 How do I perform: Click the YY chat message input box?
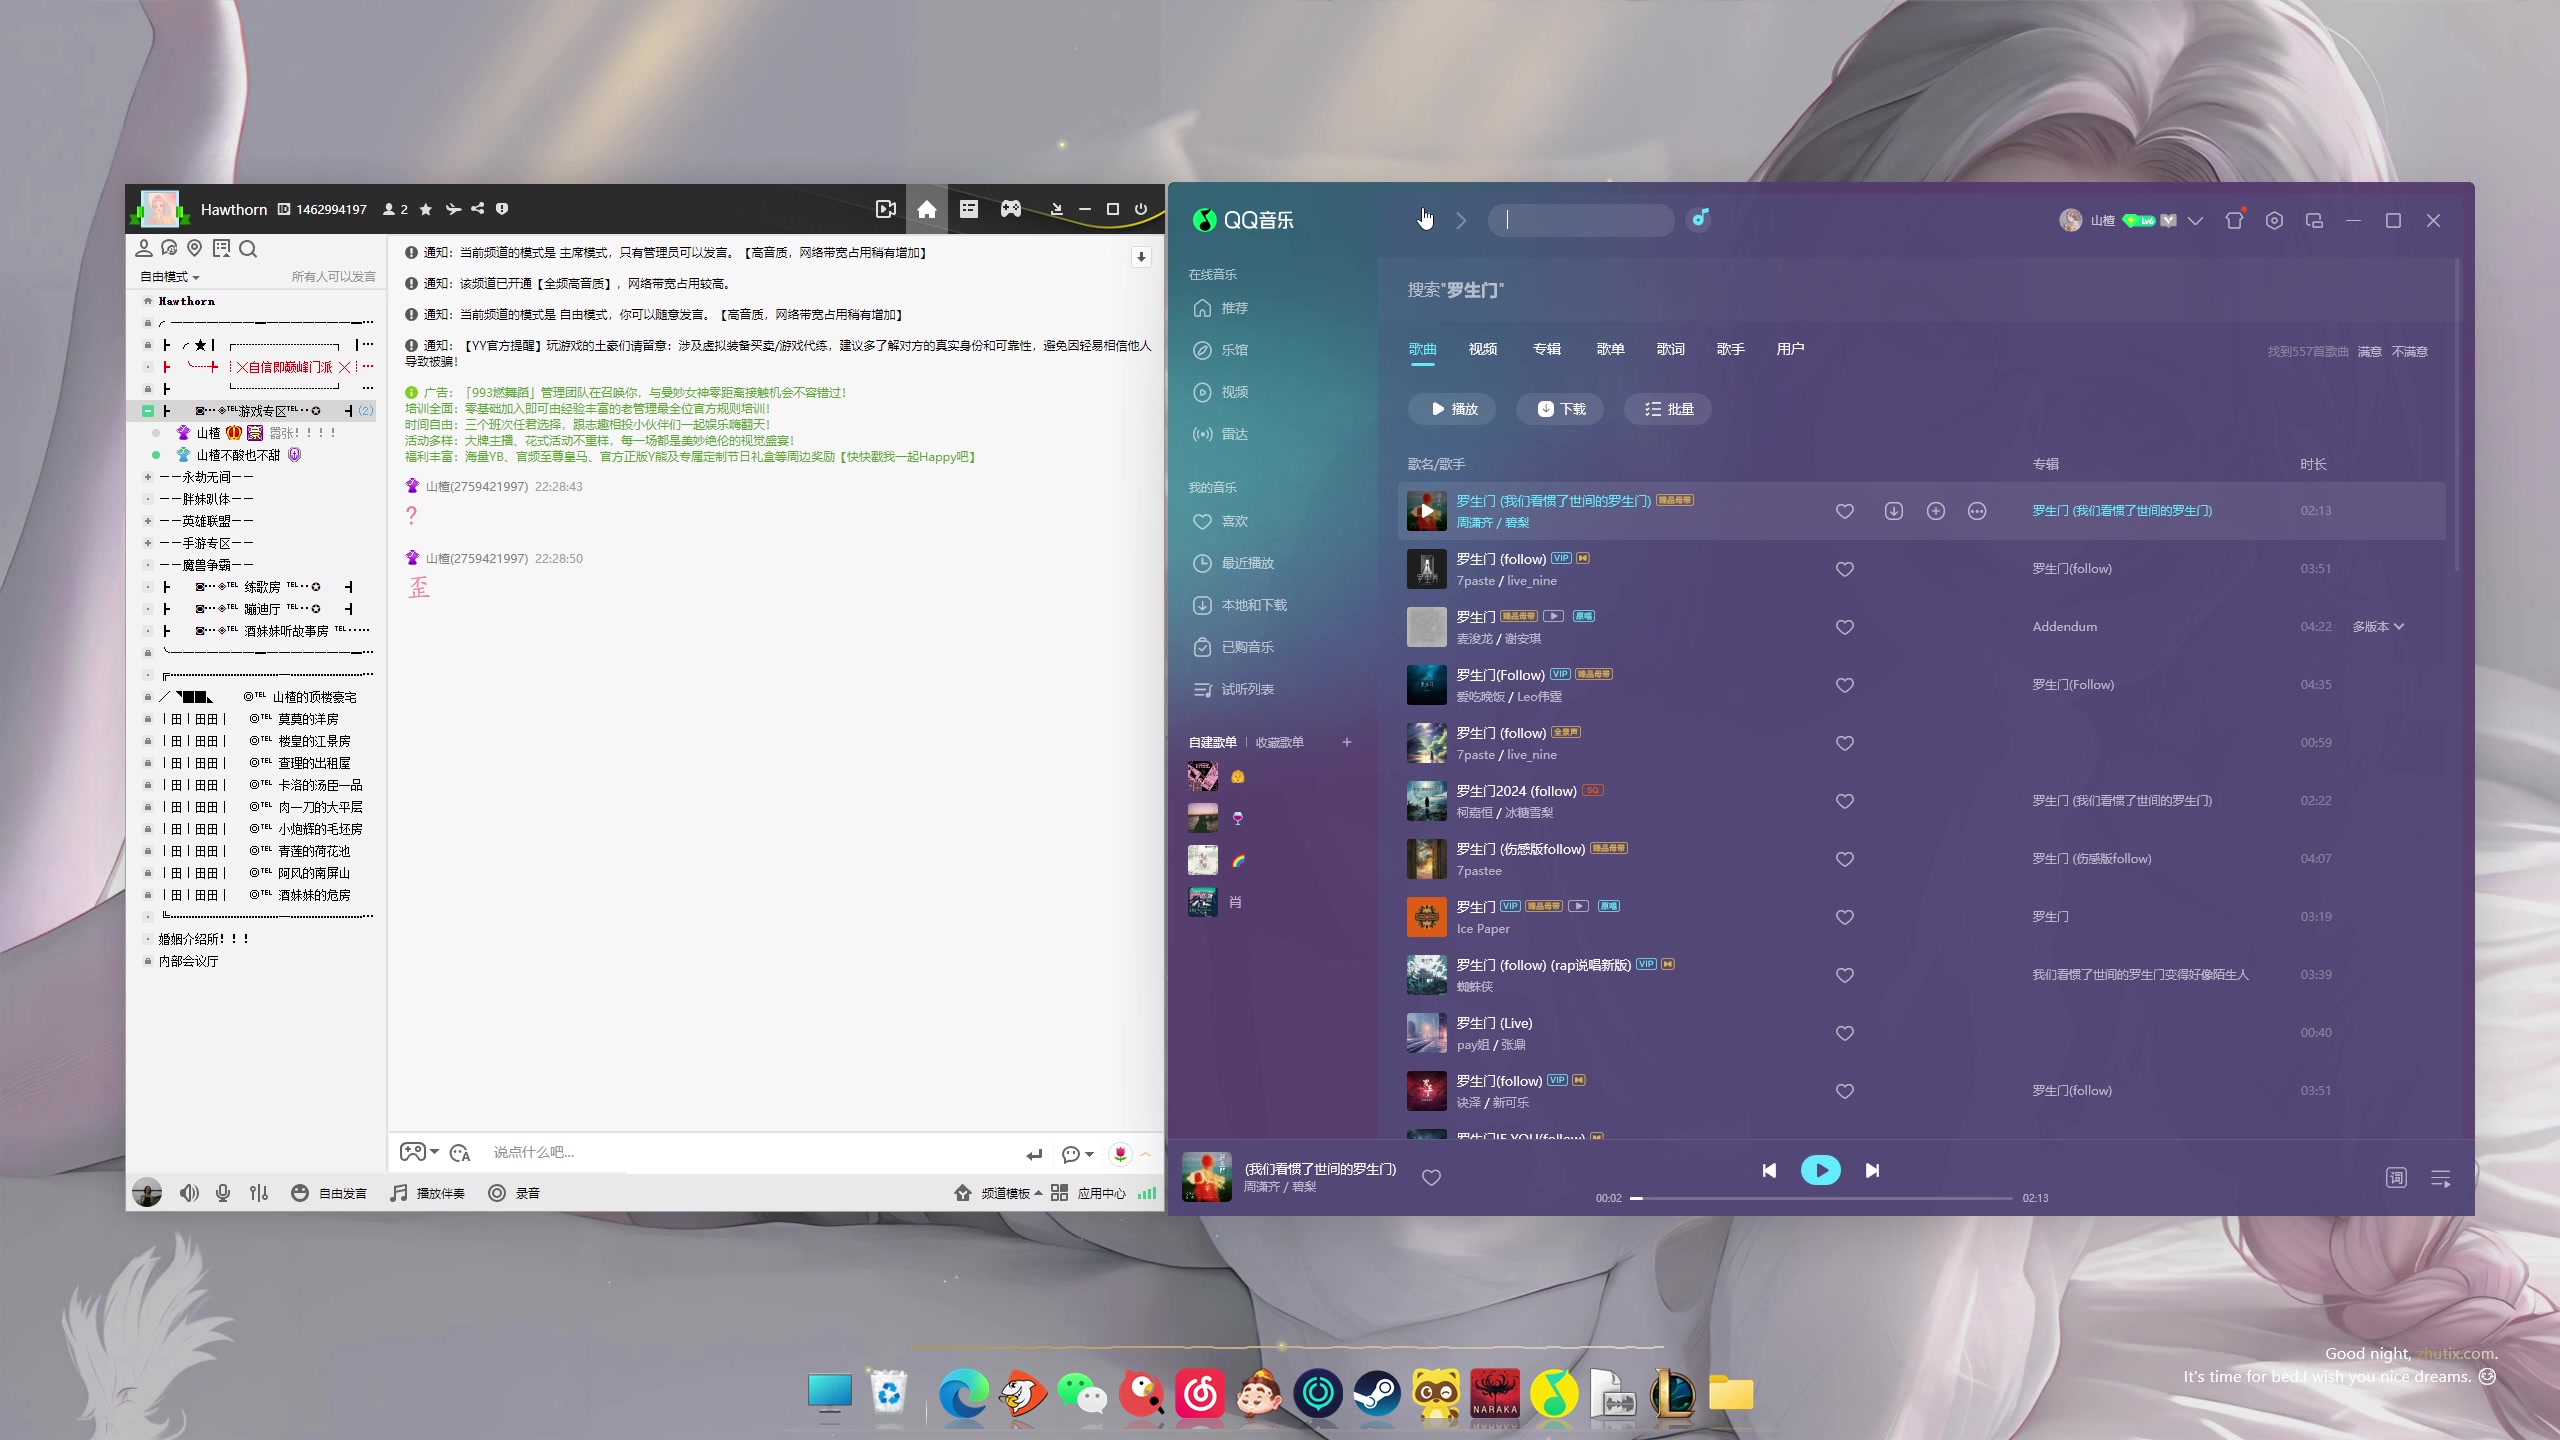[x=750, y=1153]
